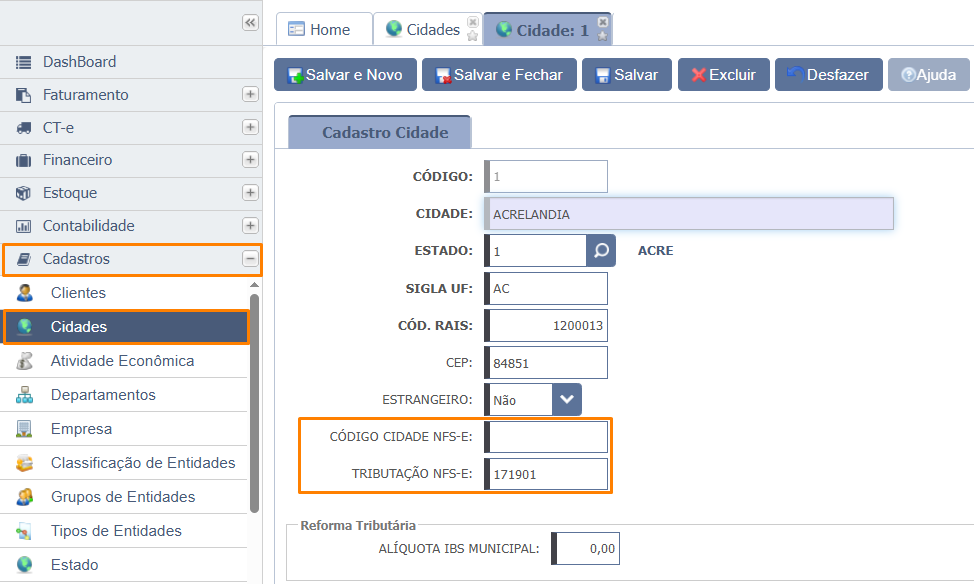
Task: Collapse the sidebar with the double-arrow icon
Action: (250, 23)
